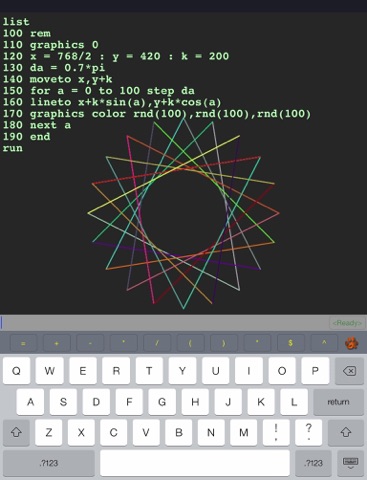Tap the Ready status indicator
Image resolution: width=367 pixels, height=480 pixels.
(347, 323)
